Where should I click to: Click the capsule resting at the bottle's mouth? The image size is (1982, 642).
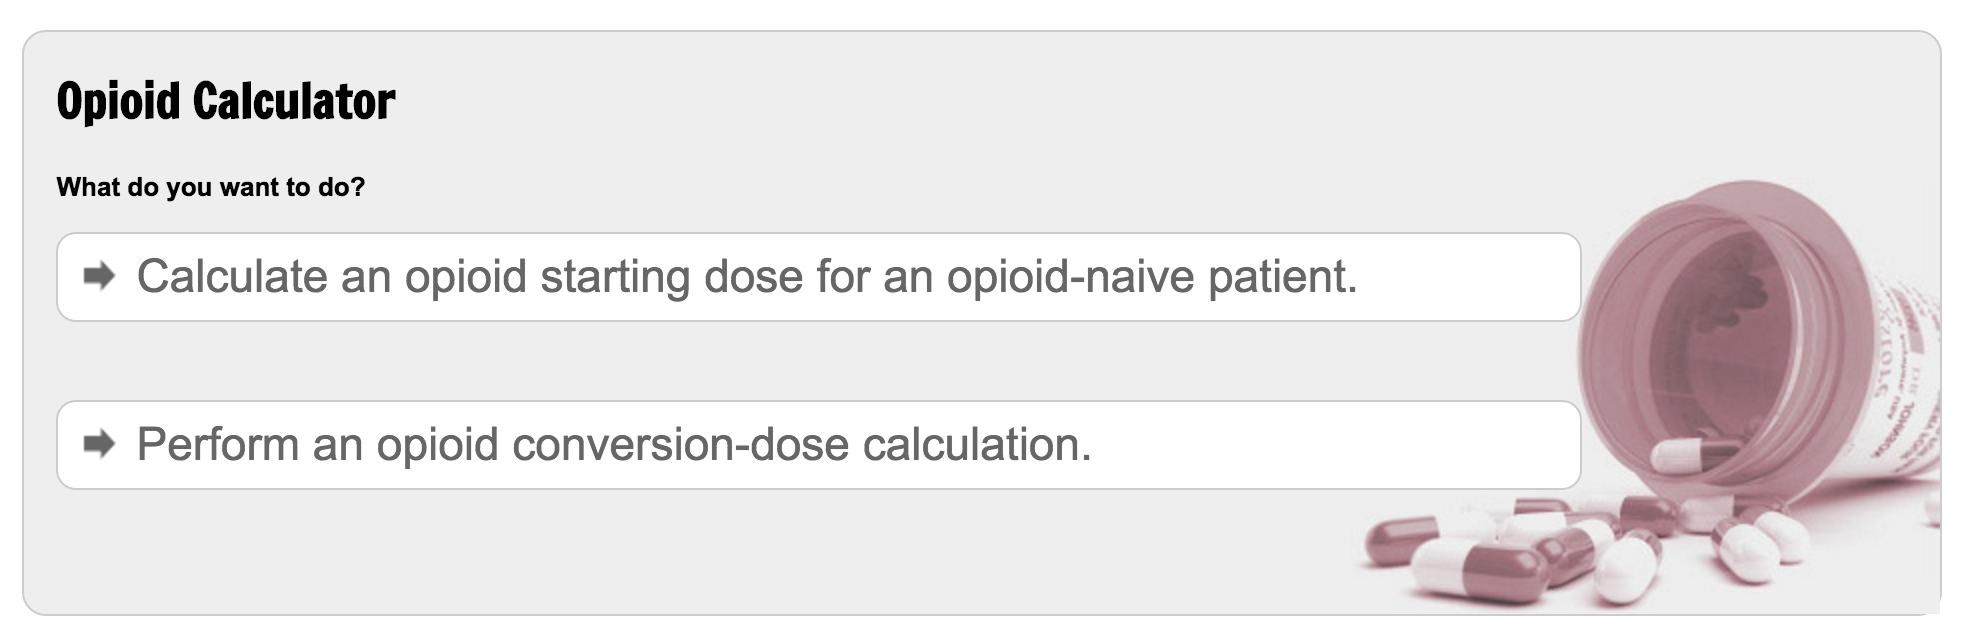(1690, 455)
